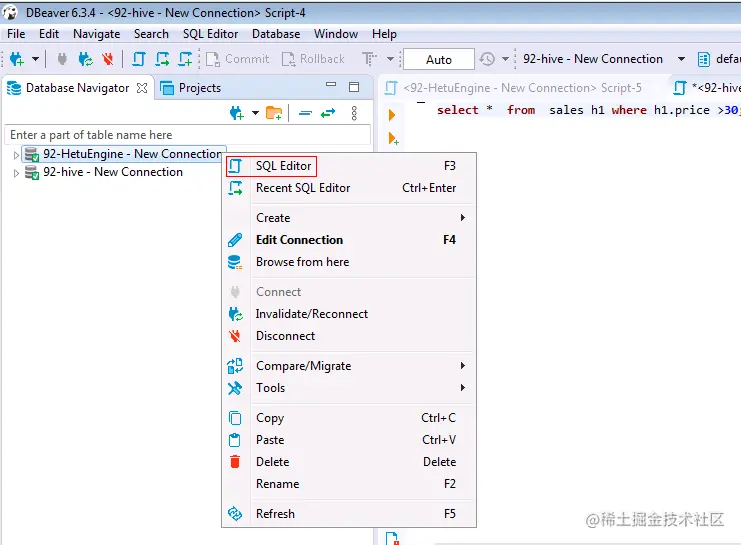Execute SQL statement in new tab icon
The height and width of the screenshot is (545, 741).
point(393,138)
